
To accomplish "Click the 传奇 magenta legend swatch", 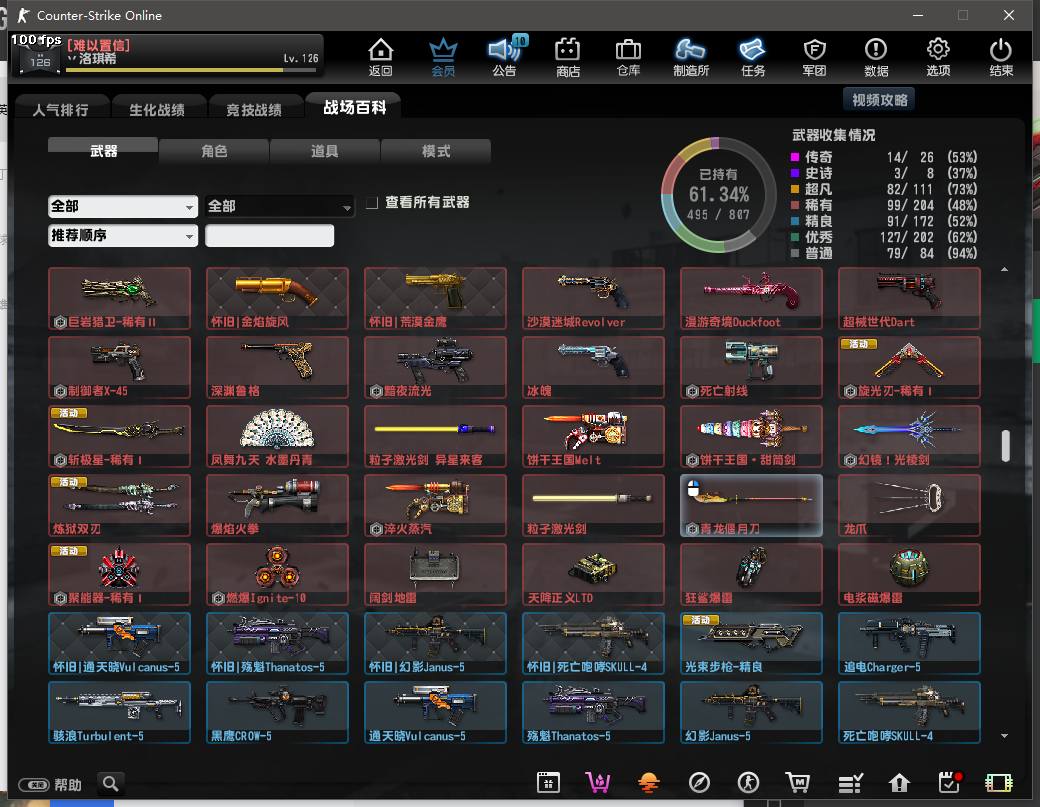I will pyautogui.click(x=795, y=157).
